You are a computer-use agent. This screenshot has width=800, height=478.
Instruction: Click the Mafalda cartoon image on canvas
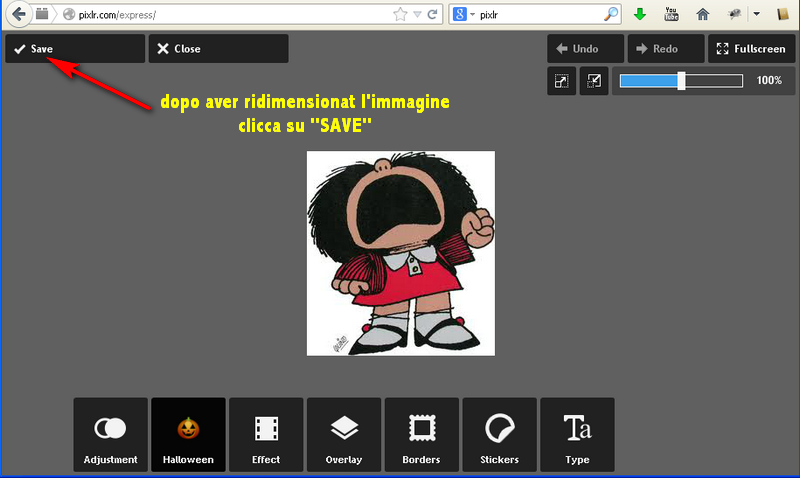(401, 254)
